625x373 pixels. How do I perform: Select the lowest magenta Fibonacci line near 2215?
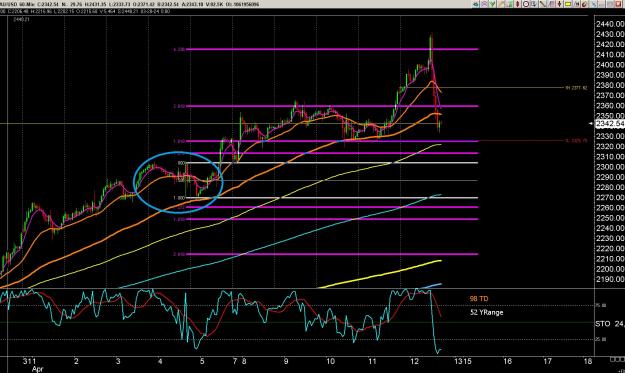(331, 254)
